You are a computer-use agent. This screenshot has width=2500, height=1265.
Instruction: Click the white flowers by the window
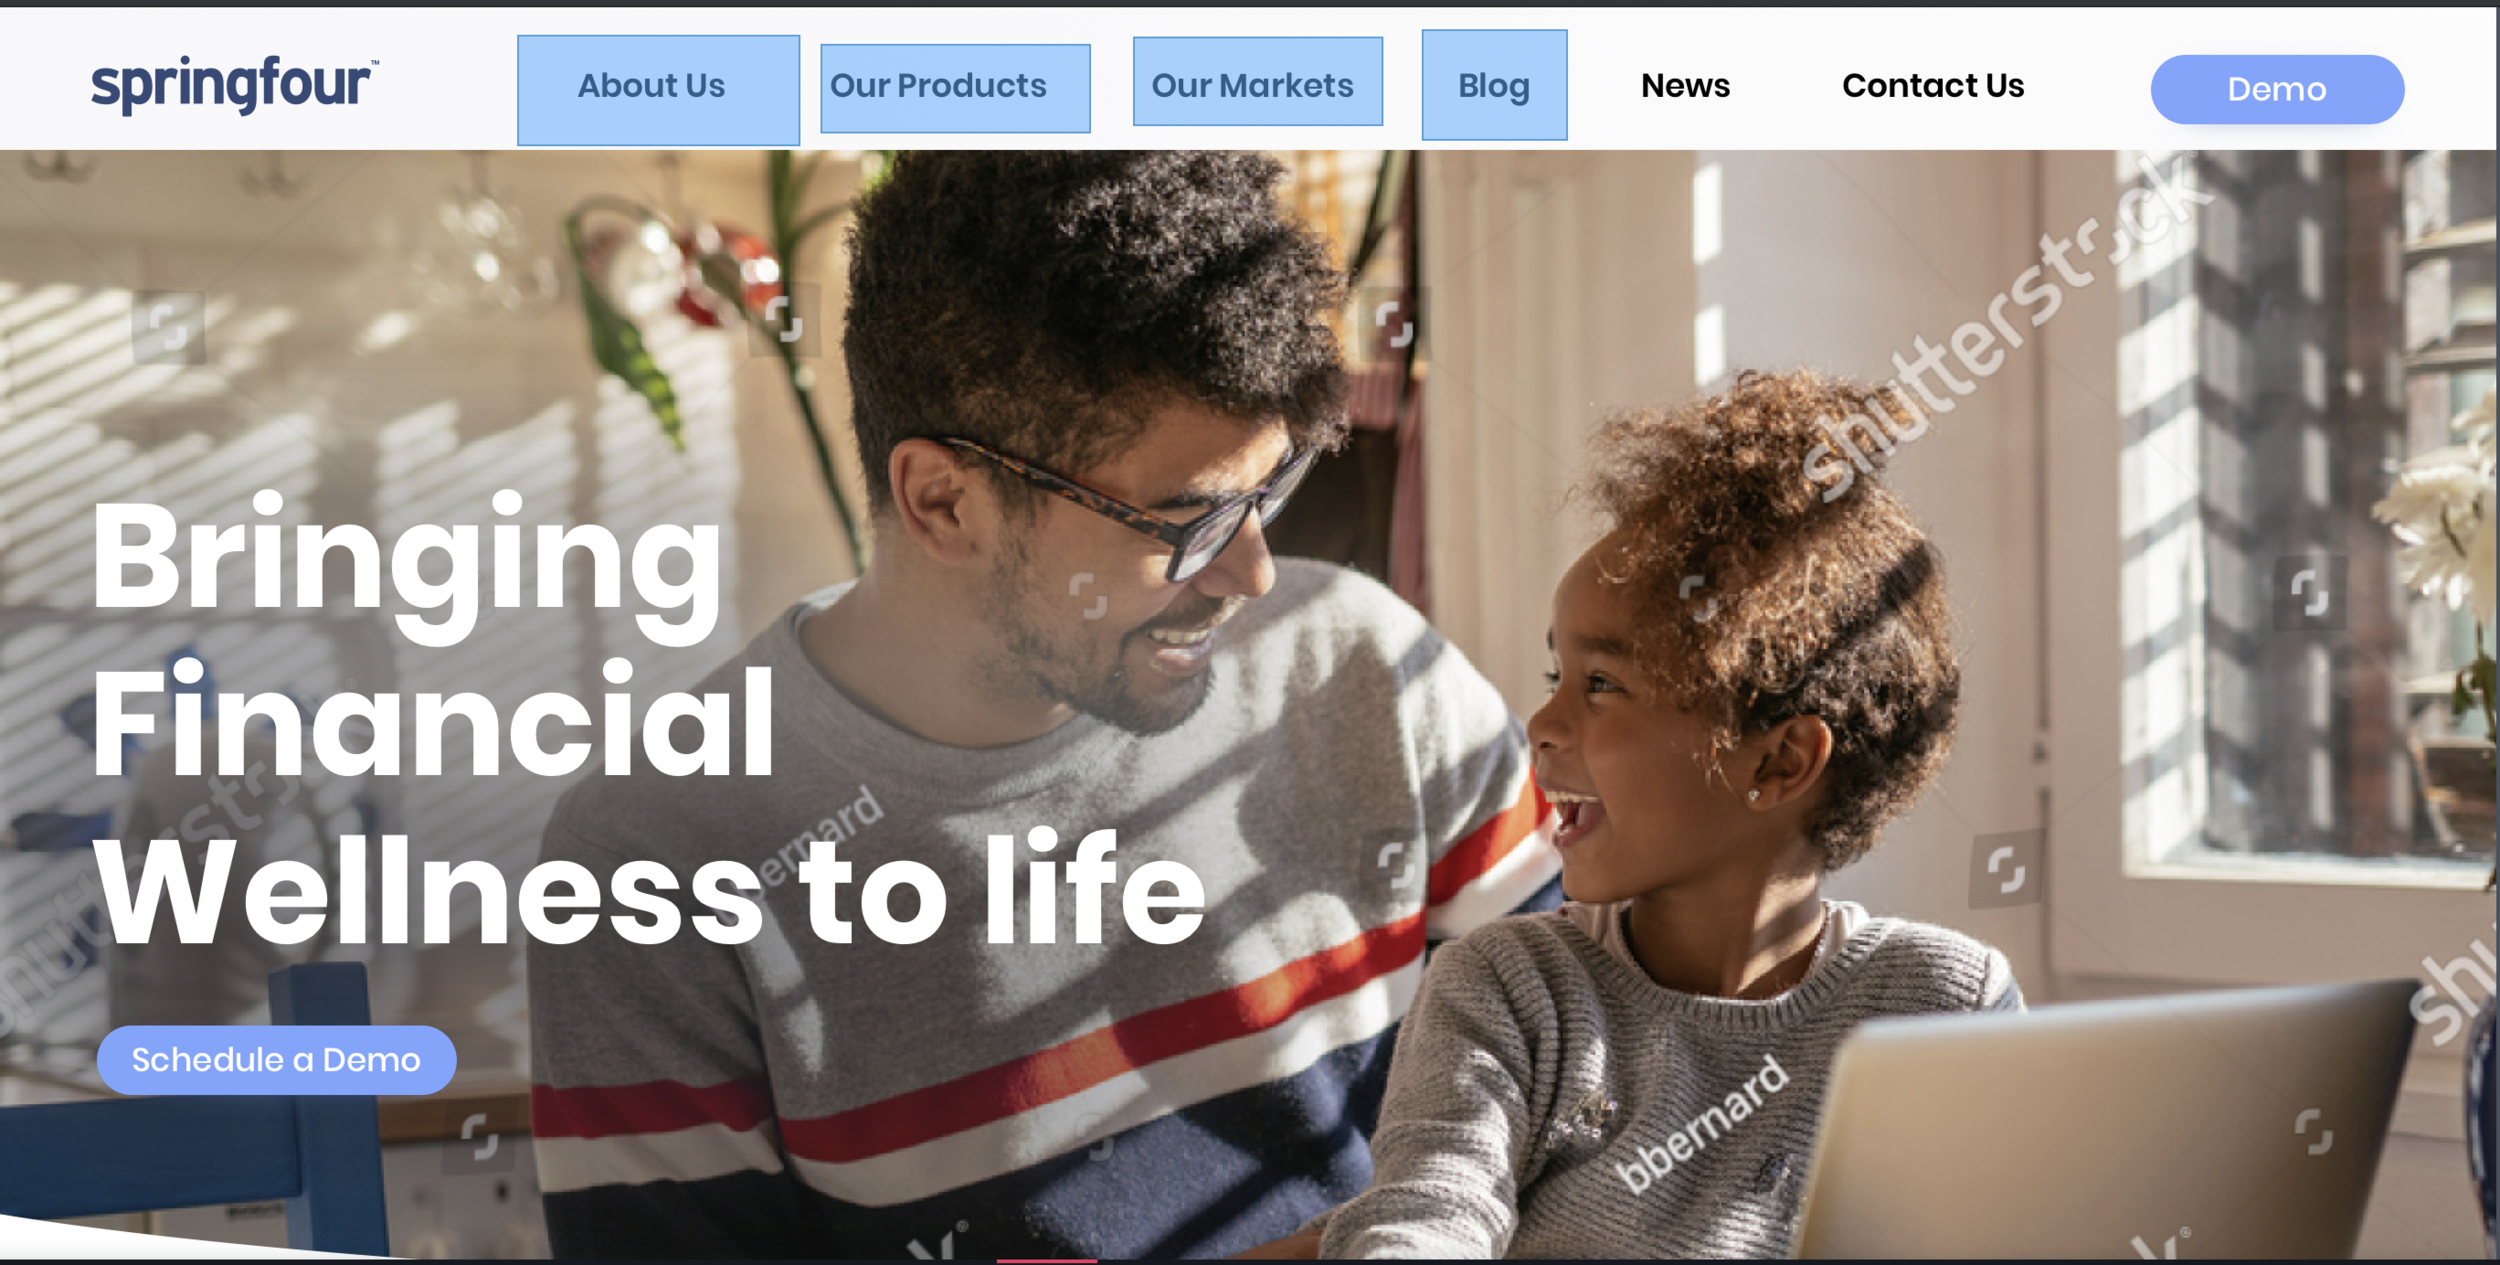[2440, 510]
